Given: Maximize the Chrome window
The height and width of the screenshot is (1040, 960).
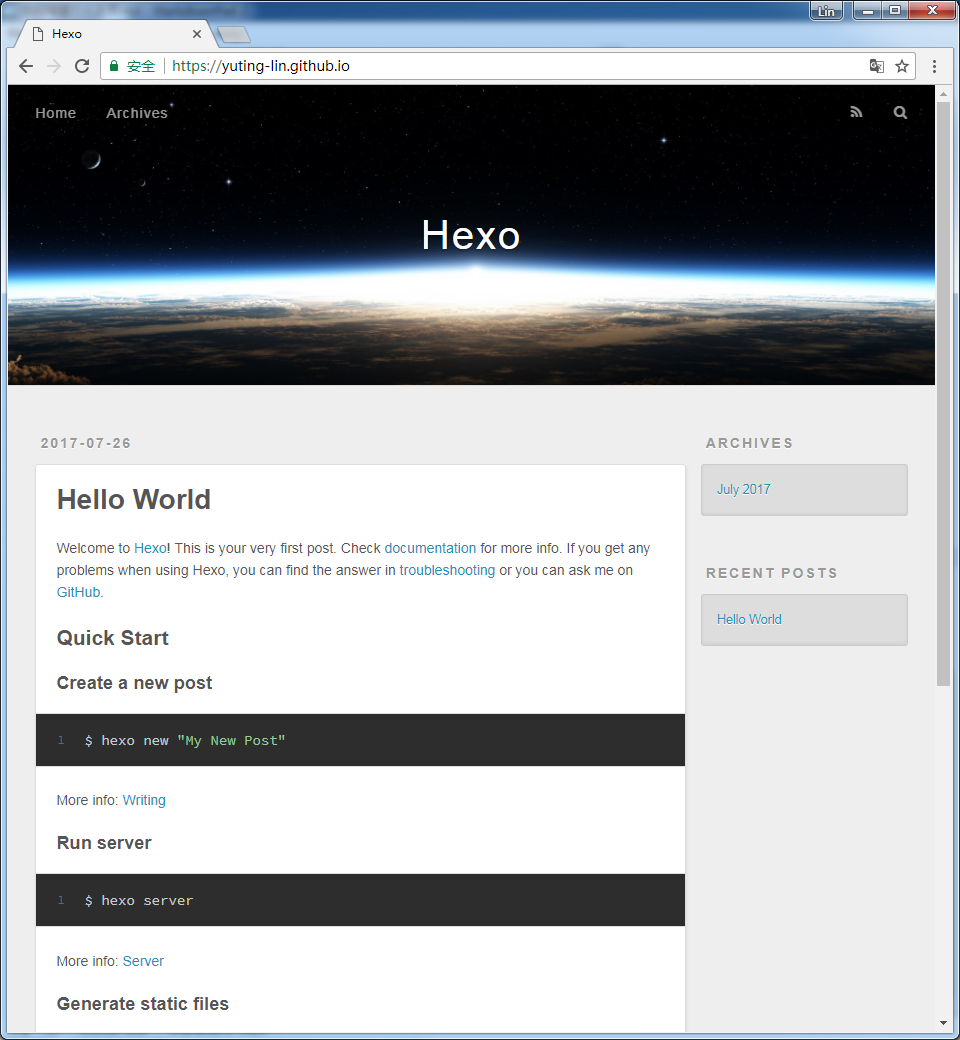Looking at the screenshot, I should click(x=895, y=11).
